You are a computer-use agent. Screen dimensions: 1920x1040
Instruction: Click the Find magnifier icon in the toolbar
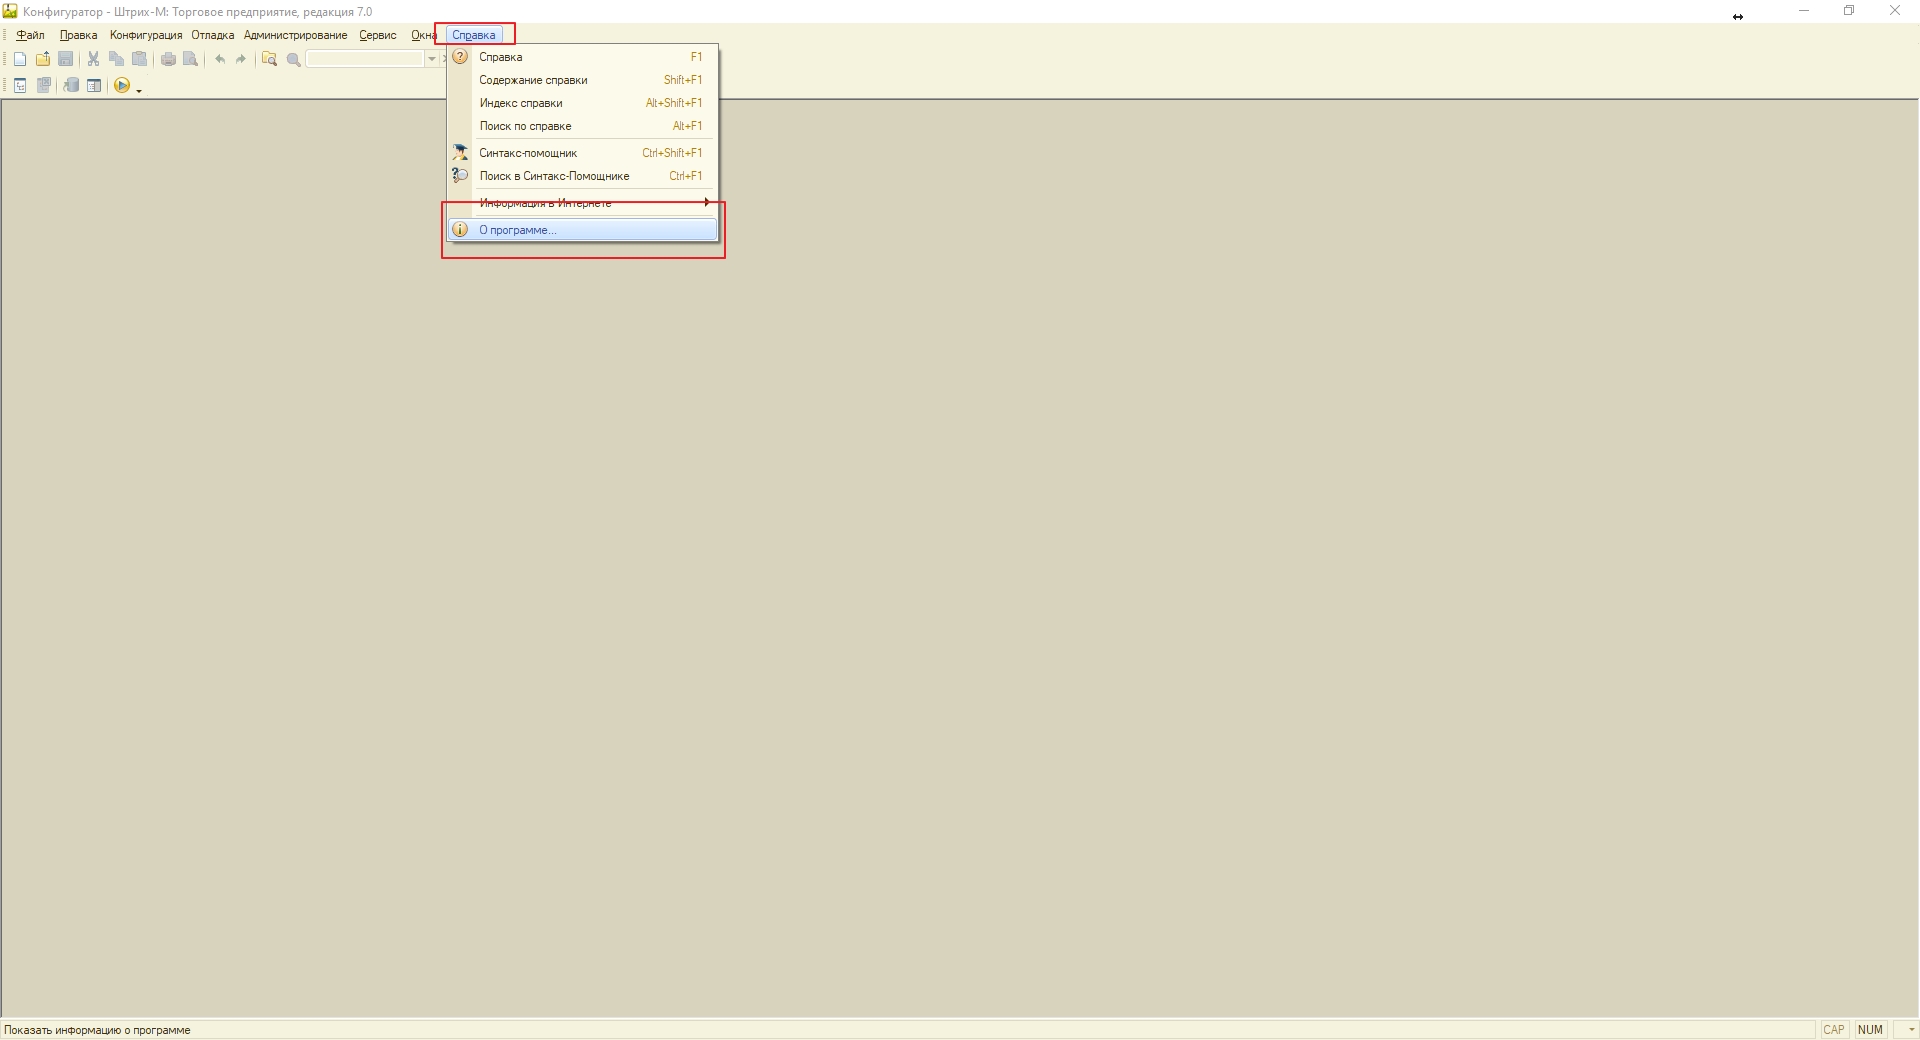click(x=294, y=60)
